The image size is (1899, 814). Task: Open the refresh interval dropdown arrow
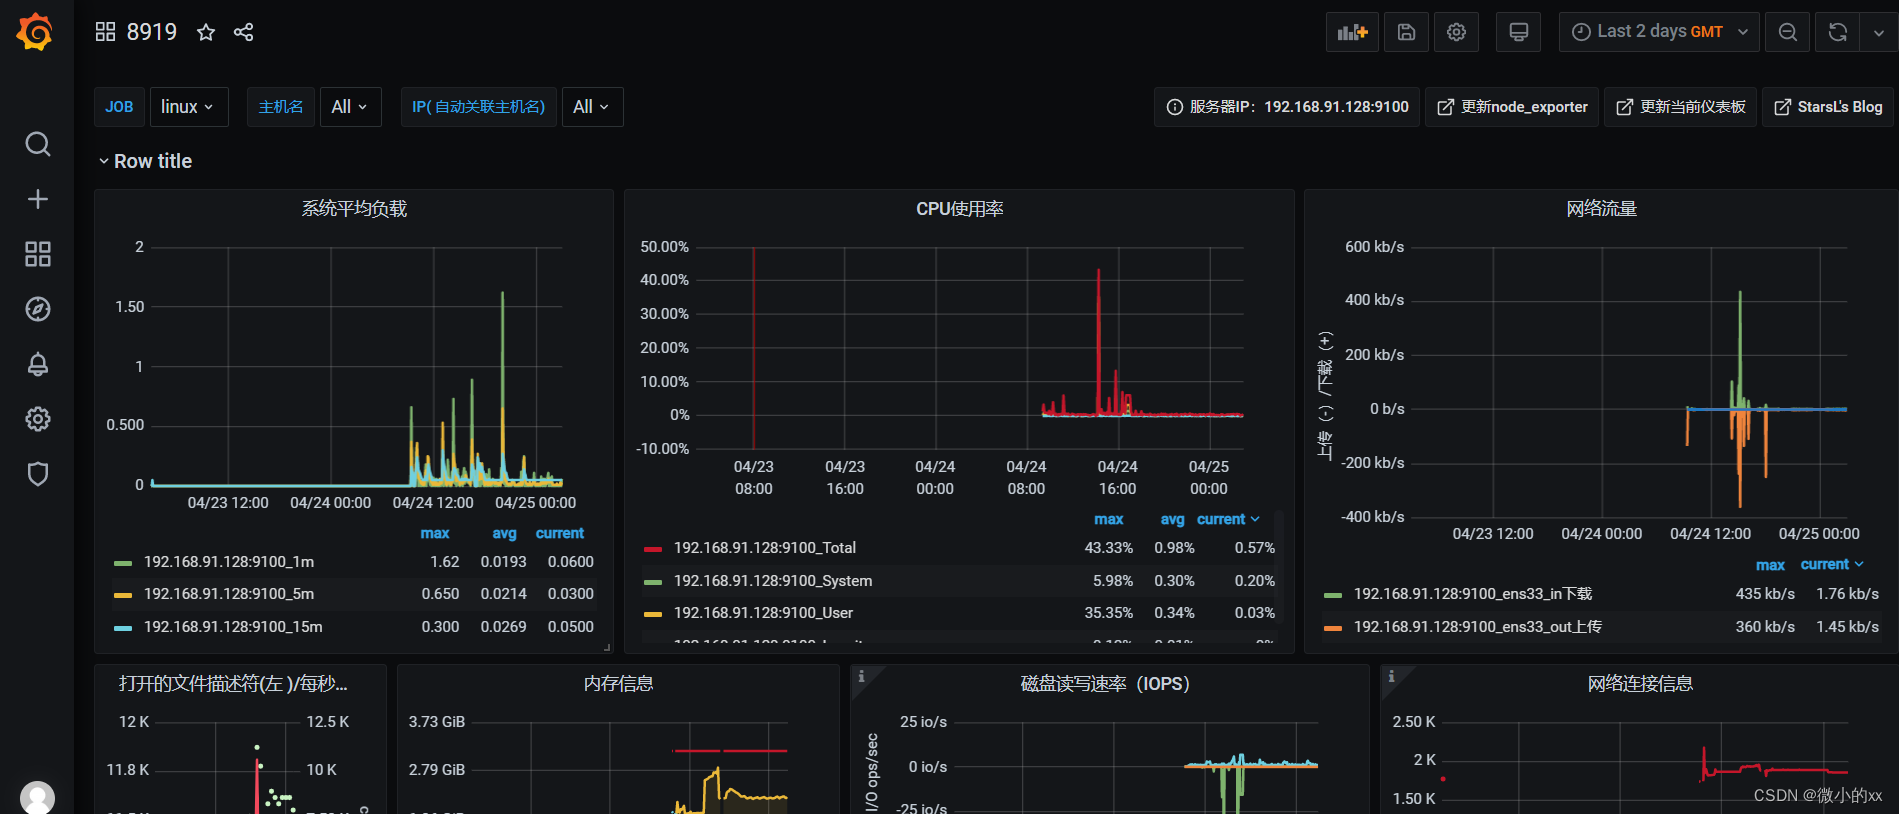[x=1878, y=32]
